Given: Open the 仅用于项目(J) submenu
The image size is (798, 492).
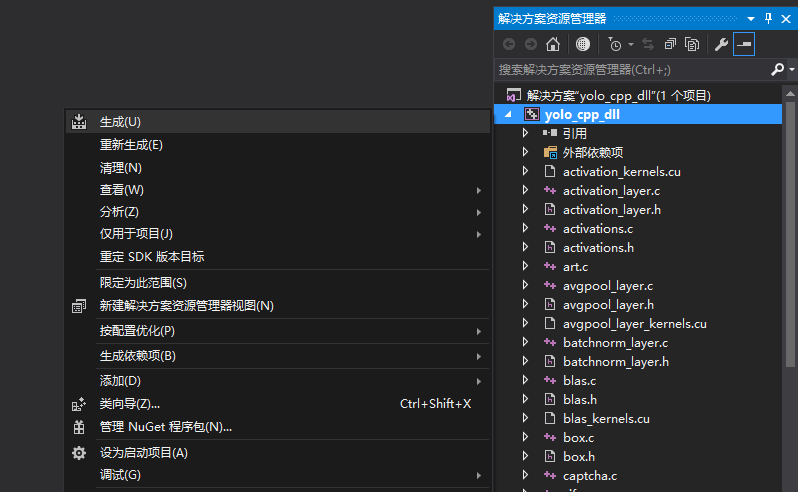Looking at the screenshot, I should coord(278,234).
